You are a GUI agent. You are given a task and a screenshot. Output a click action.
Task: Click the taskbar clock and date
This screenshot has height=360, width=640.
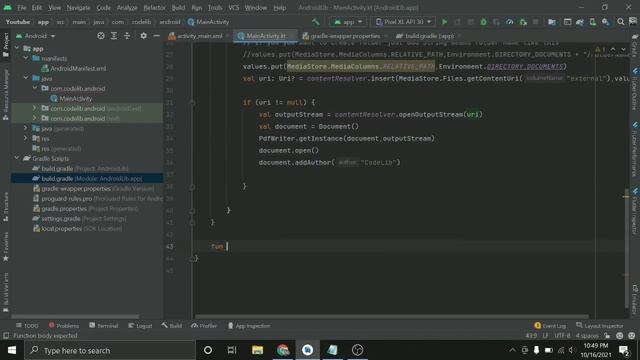[596, 350]
